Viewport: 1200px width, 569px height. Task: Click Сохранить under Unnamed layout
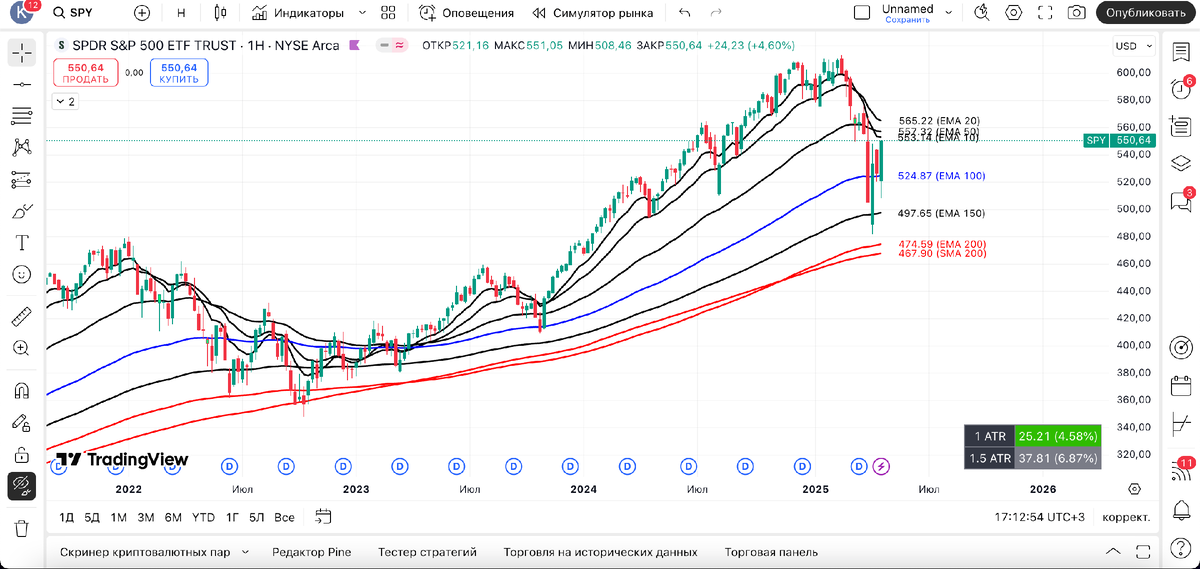pyautogui.click(x=907, y=19)
